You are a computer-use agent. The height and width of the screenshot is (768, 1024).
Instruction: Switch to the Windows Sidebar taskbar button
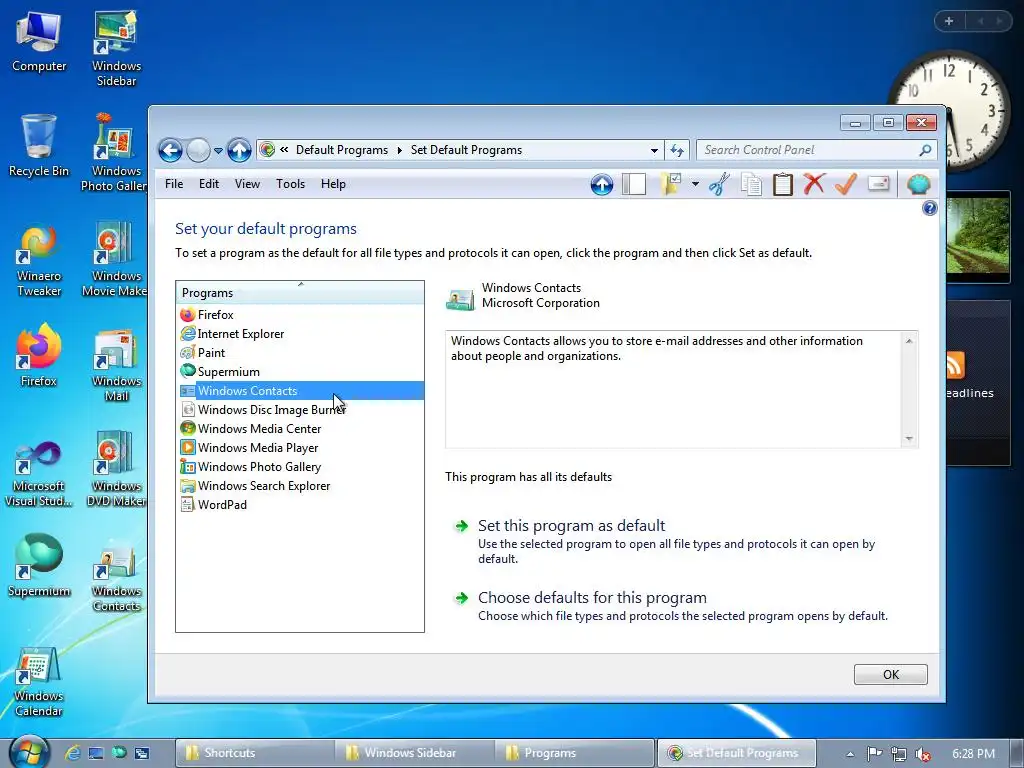[x=415, y=753]
